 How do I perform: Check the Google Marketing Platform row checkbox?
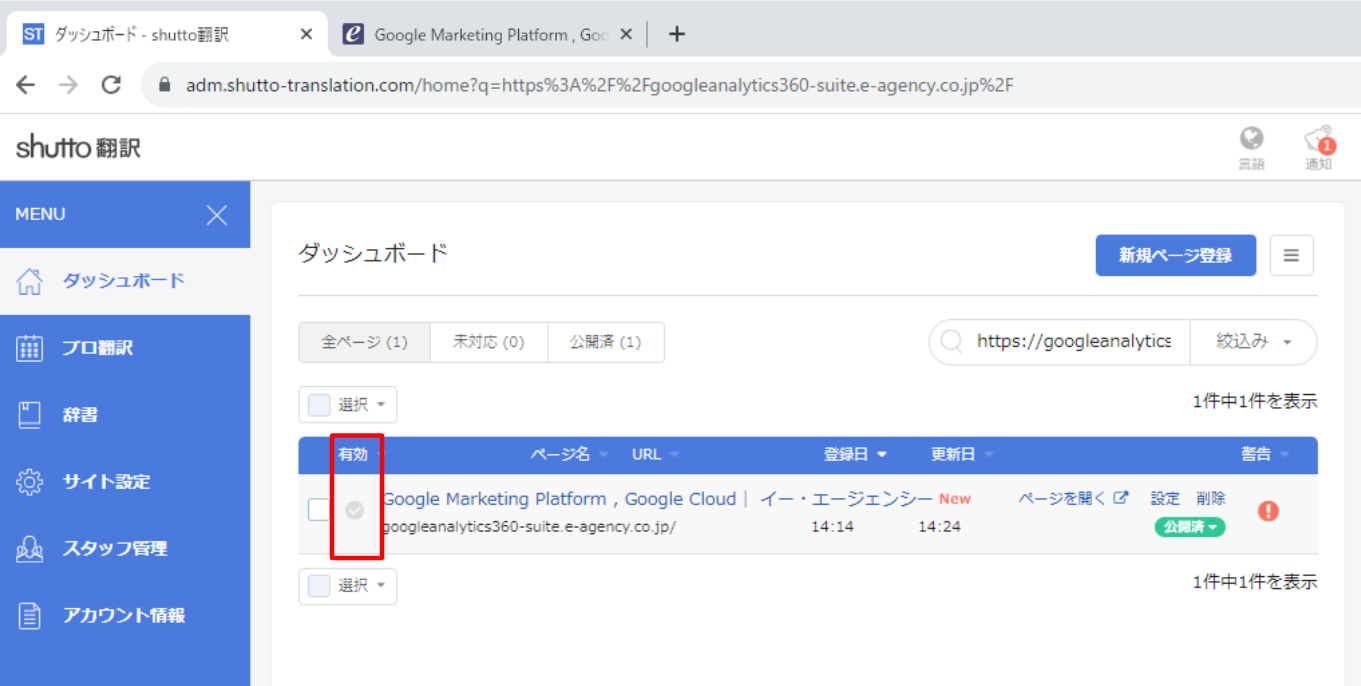tap(318, 510)
